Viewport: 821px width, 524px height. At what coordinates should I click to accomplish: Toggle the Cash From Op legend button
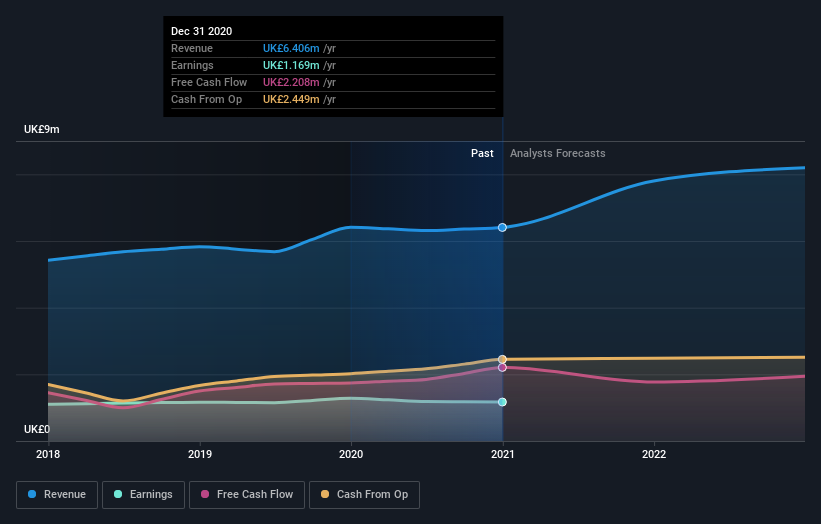(x=364, y=495)
